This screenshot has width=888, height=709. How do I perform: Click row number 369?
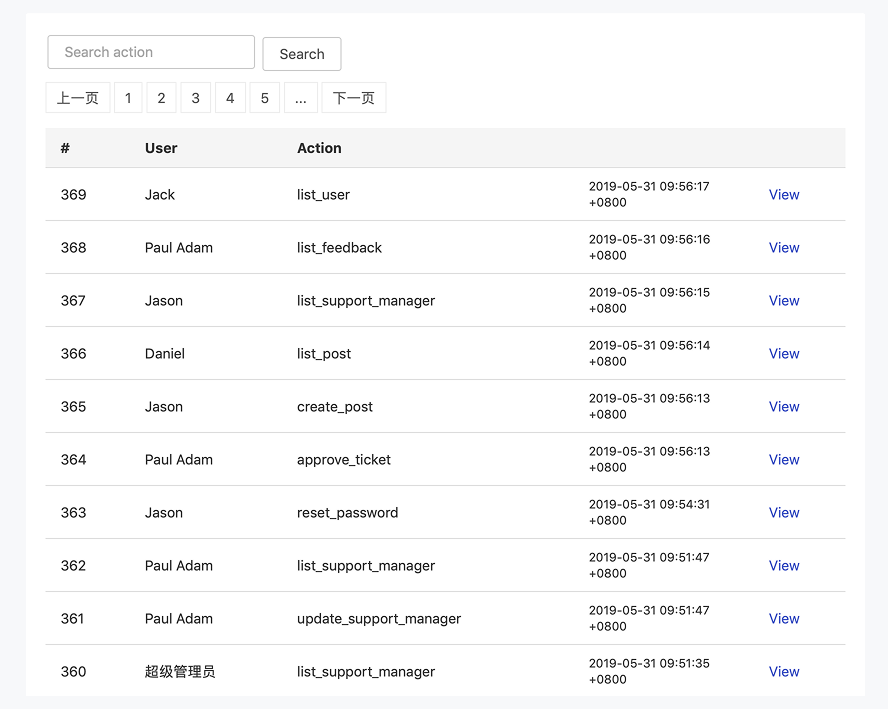[x=74, y=194]
